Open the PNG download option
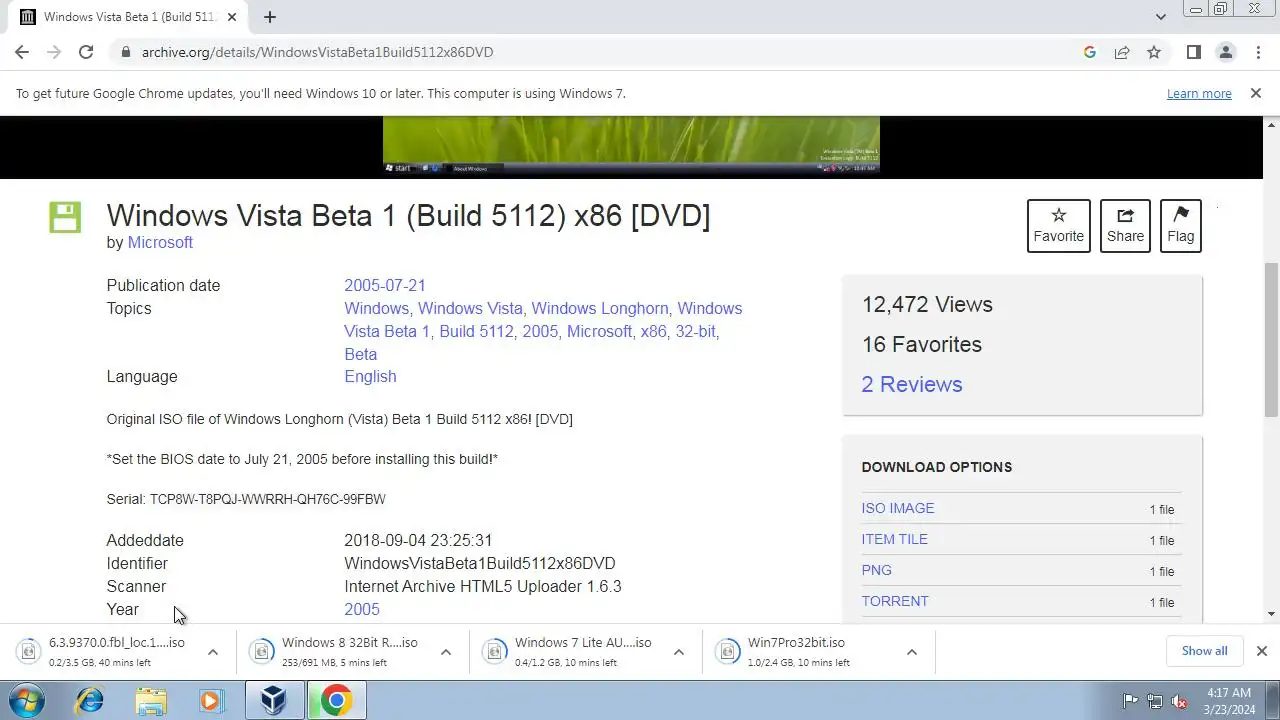Image resolution: width=1280 pixels, height=720 pixels. coord(876,570)
